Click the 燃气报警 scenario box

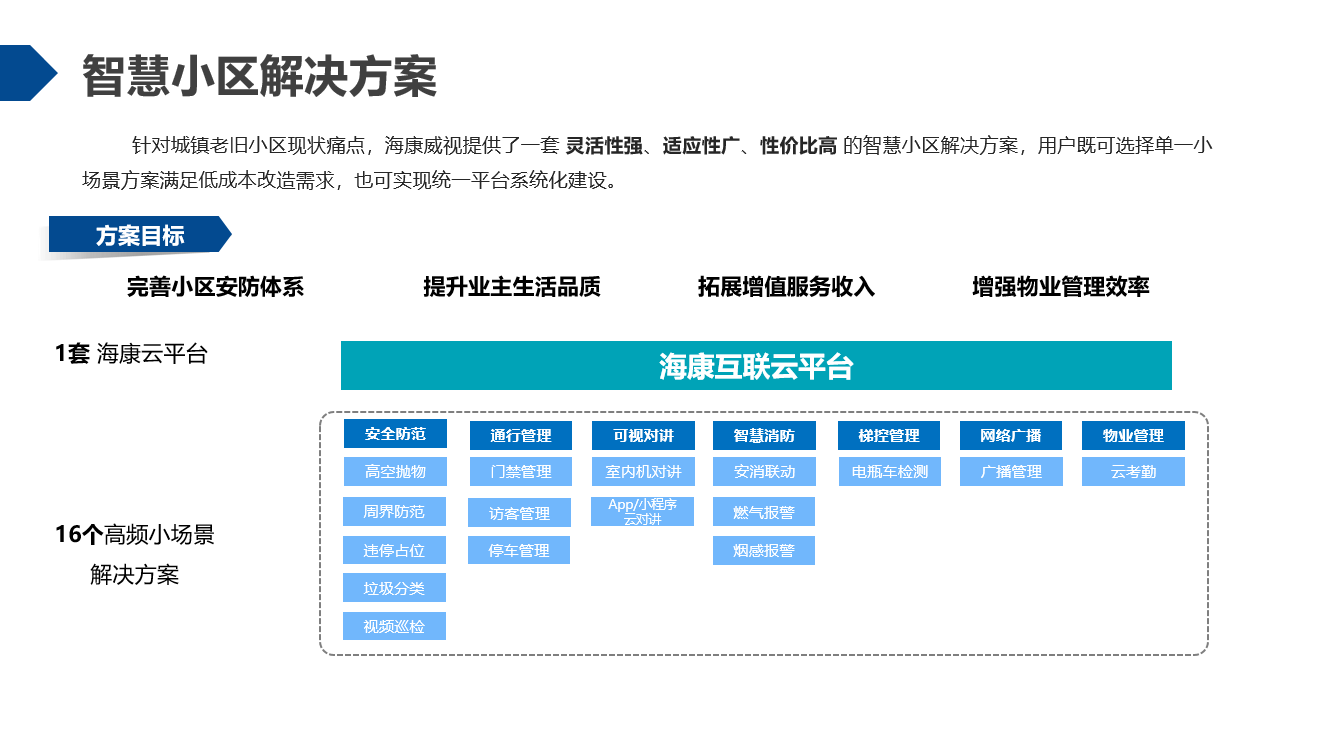764,512
